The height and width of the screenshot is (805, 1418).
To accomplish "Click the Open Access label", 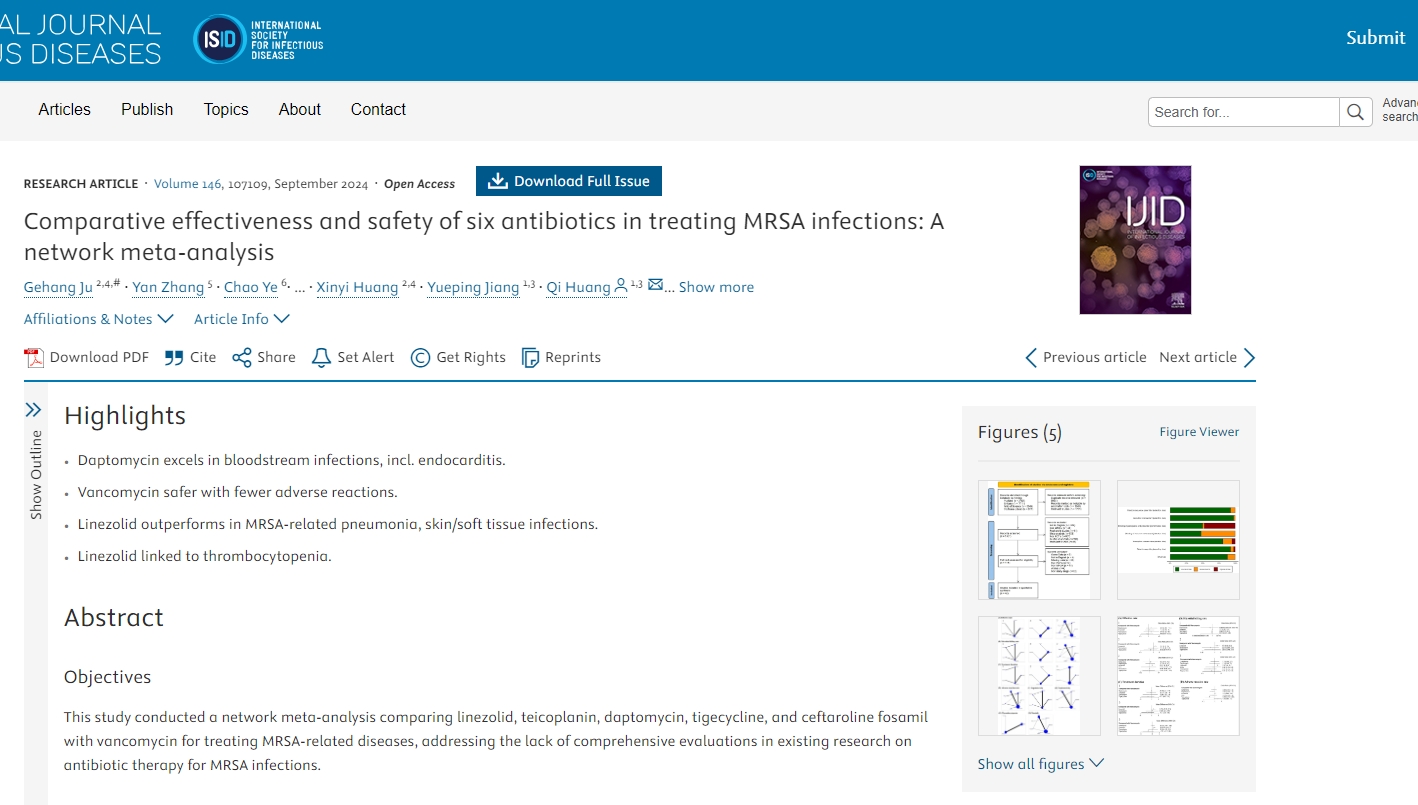I will point(420,184).
